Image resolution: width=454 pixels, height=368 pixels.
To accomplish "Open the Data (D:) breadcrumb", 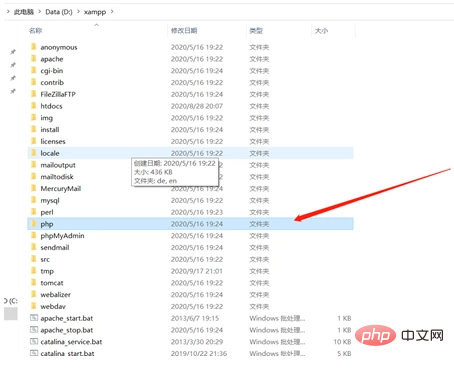I will pyautogui.click(x=59, y=12).
